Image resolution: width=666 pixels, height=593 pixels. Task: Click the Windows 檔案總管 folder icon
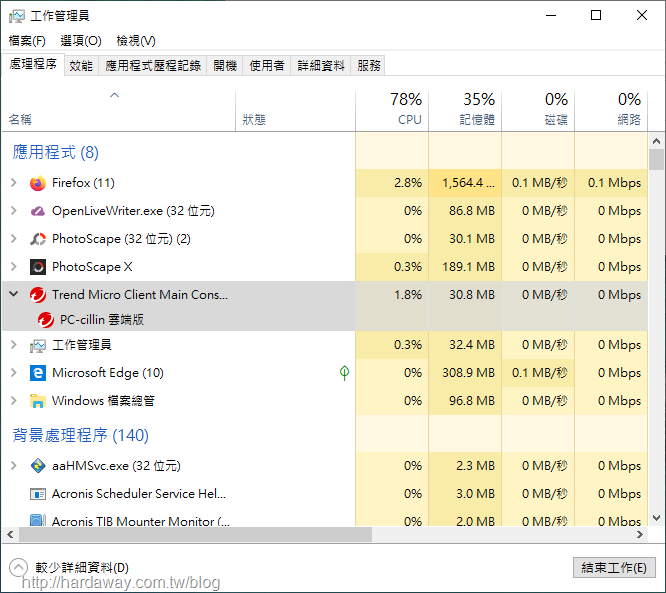38,401
